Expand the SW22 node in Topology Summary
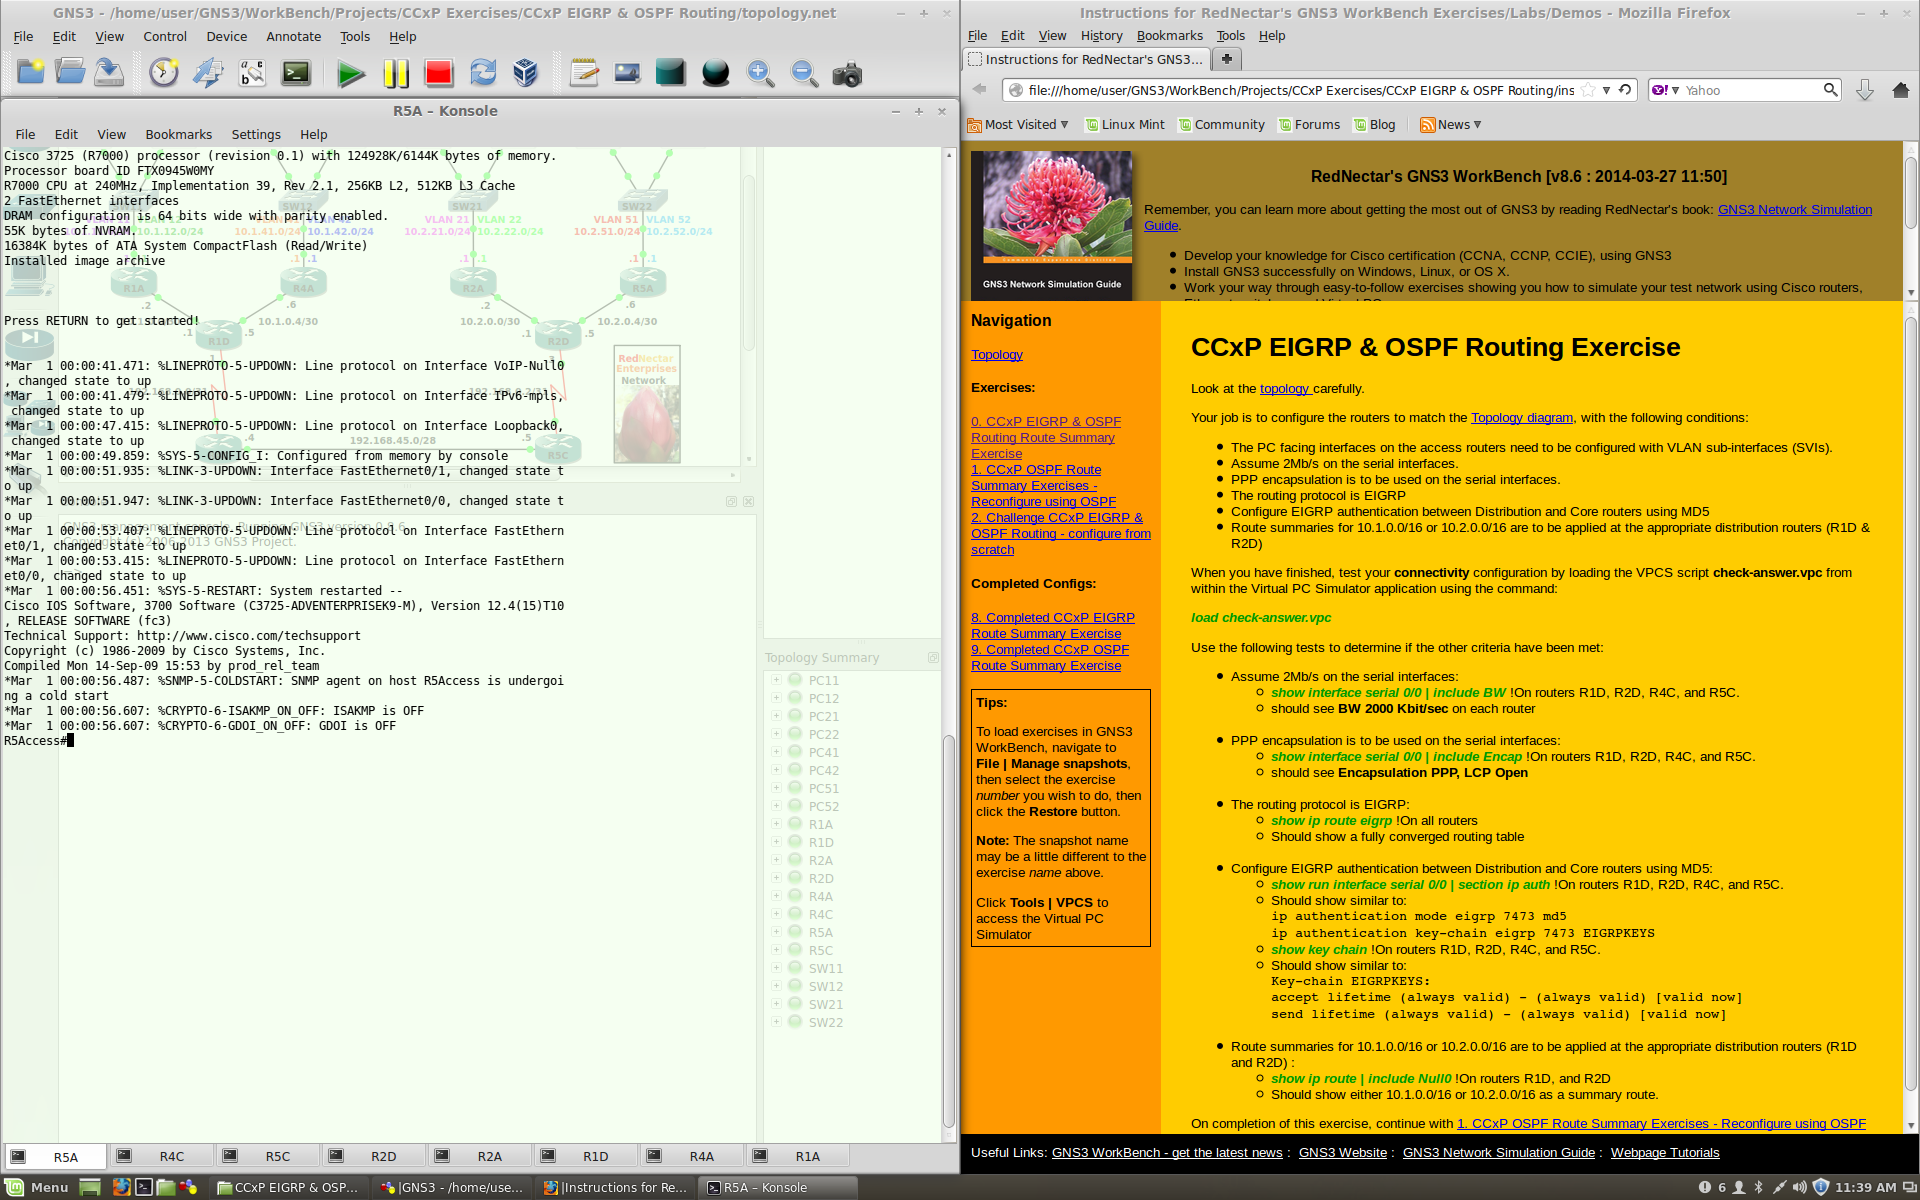The width and height of the screenshot is (1920, 1200). tap(776, 1022)
